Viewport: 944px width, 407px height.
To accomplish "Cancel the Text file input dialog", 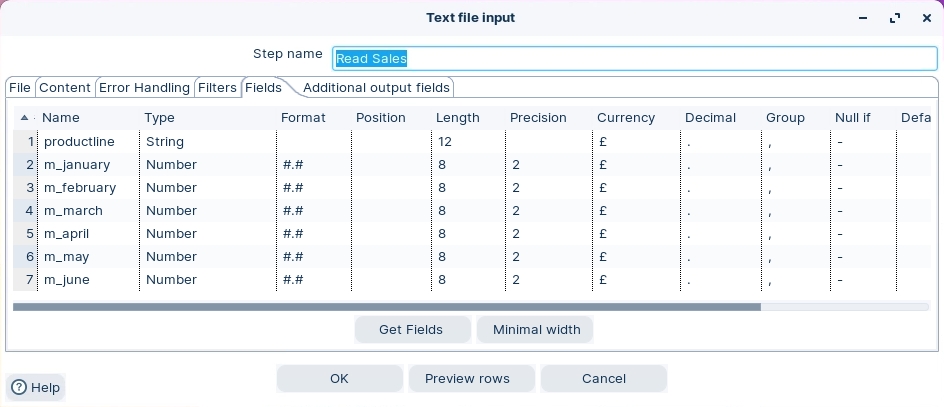I will [x=603, y=379].
